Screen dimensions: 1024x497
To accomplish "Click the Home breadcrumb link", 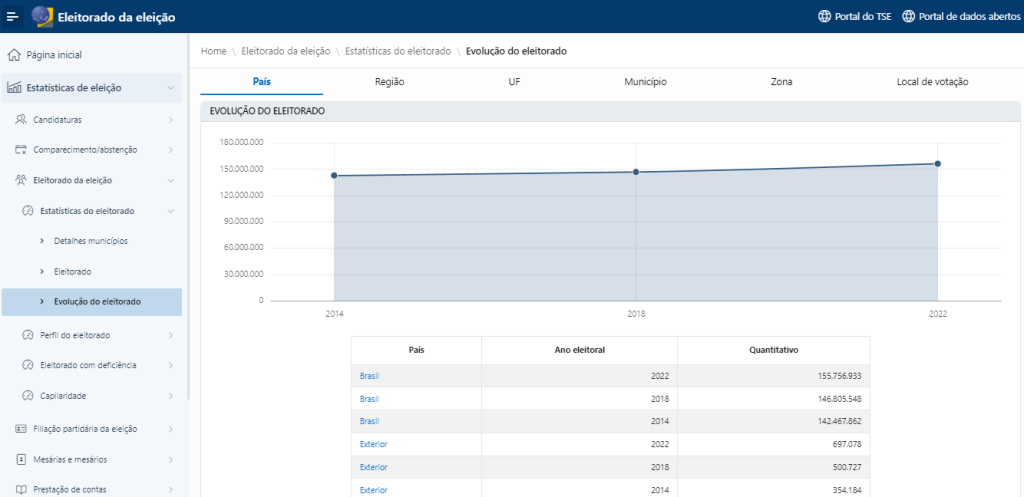I will point(213,50).
